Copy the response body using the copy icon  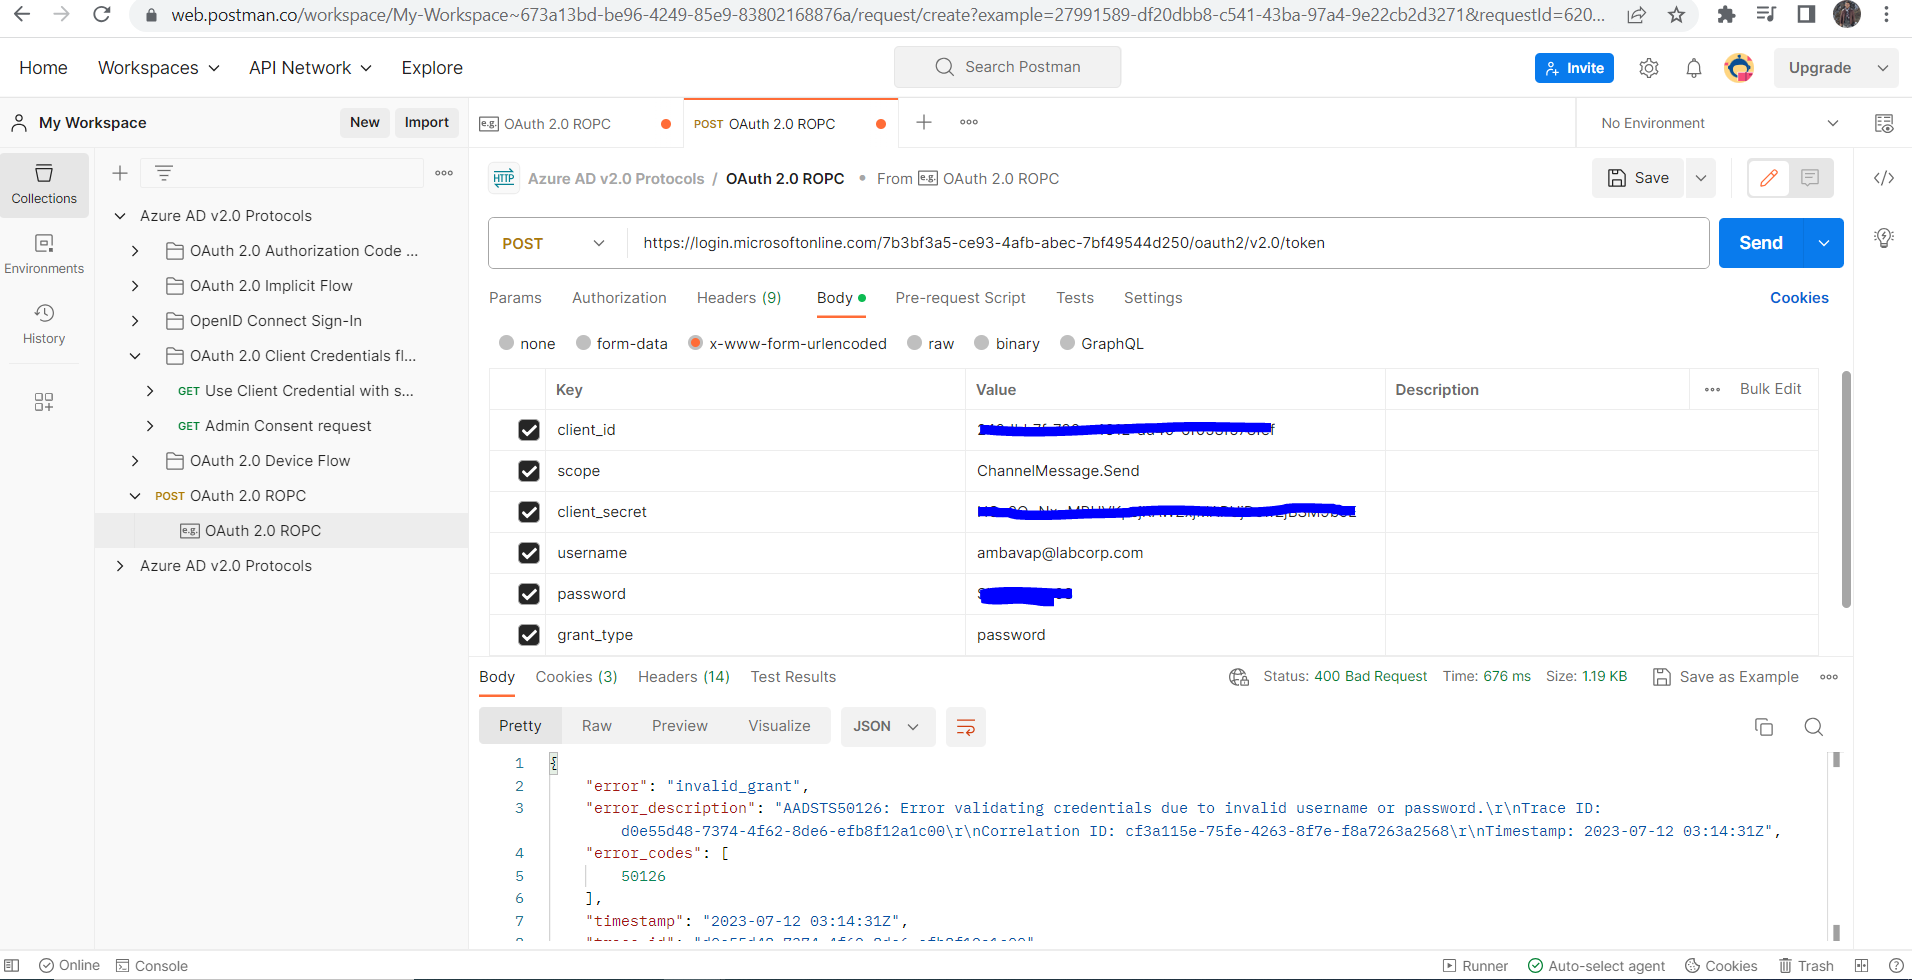tap(1764, 727)
